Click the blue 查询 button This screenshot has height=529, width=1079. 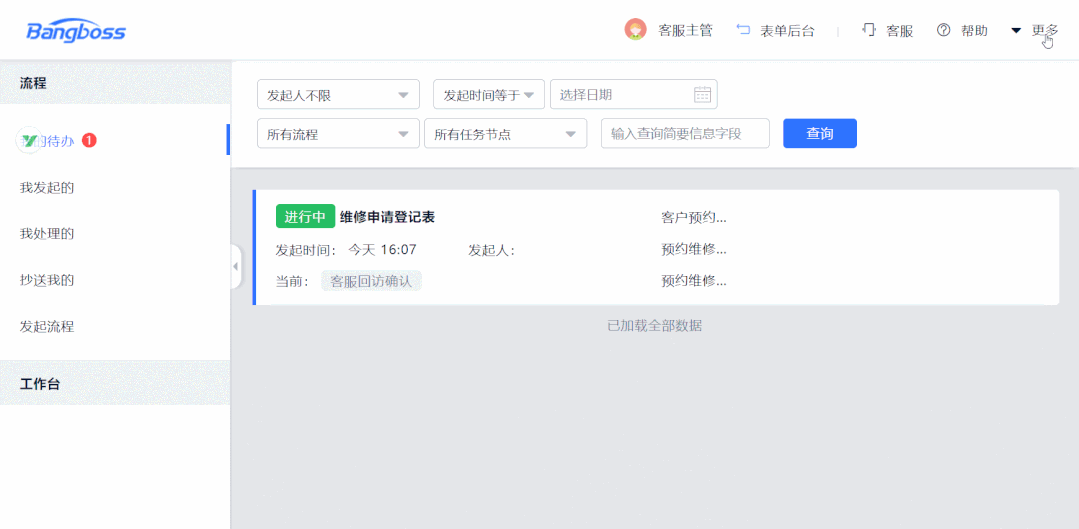[819, 134]
